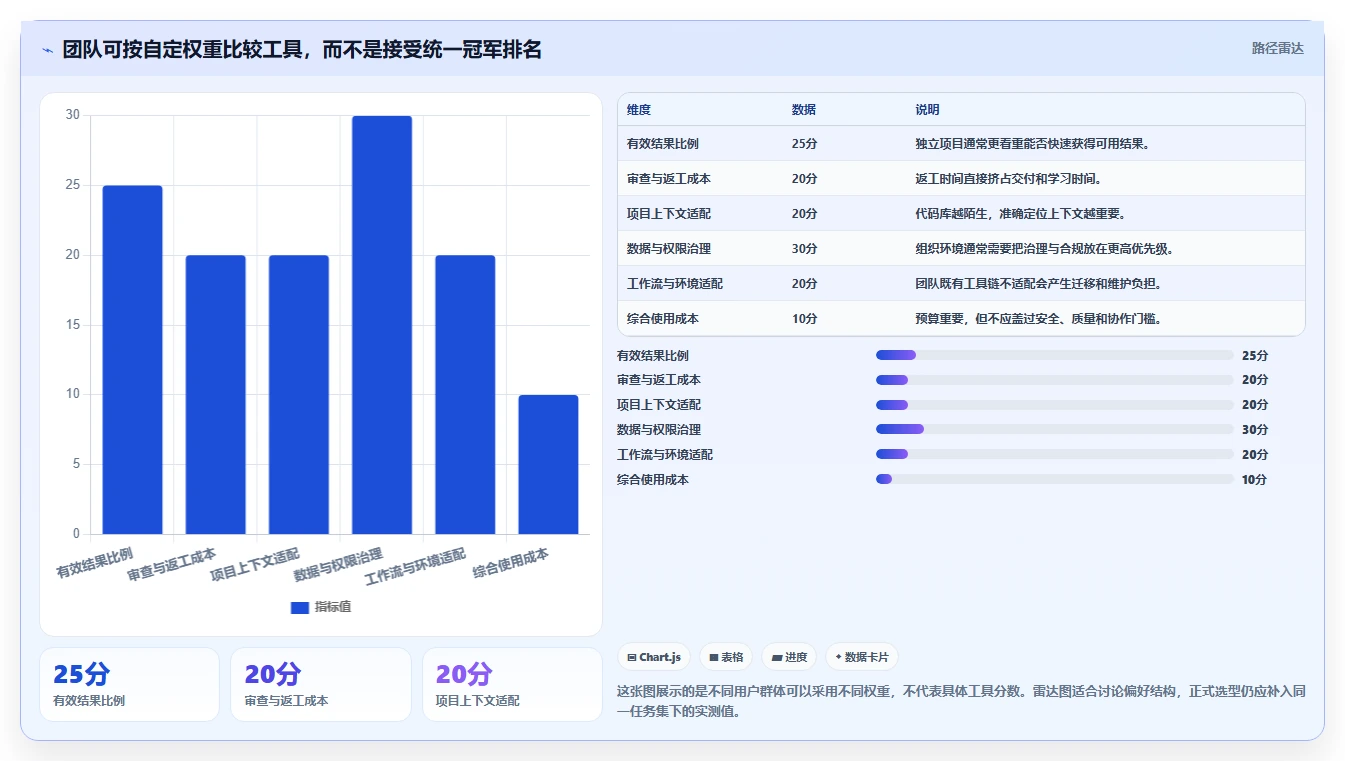Click the 30分 value in the table

click(x=805, y=249)
